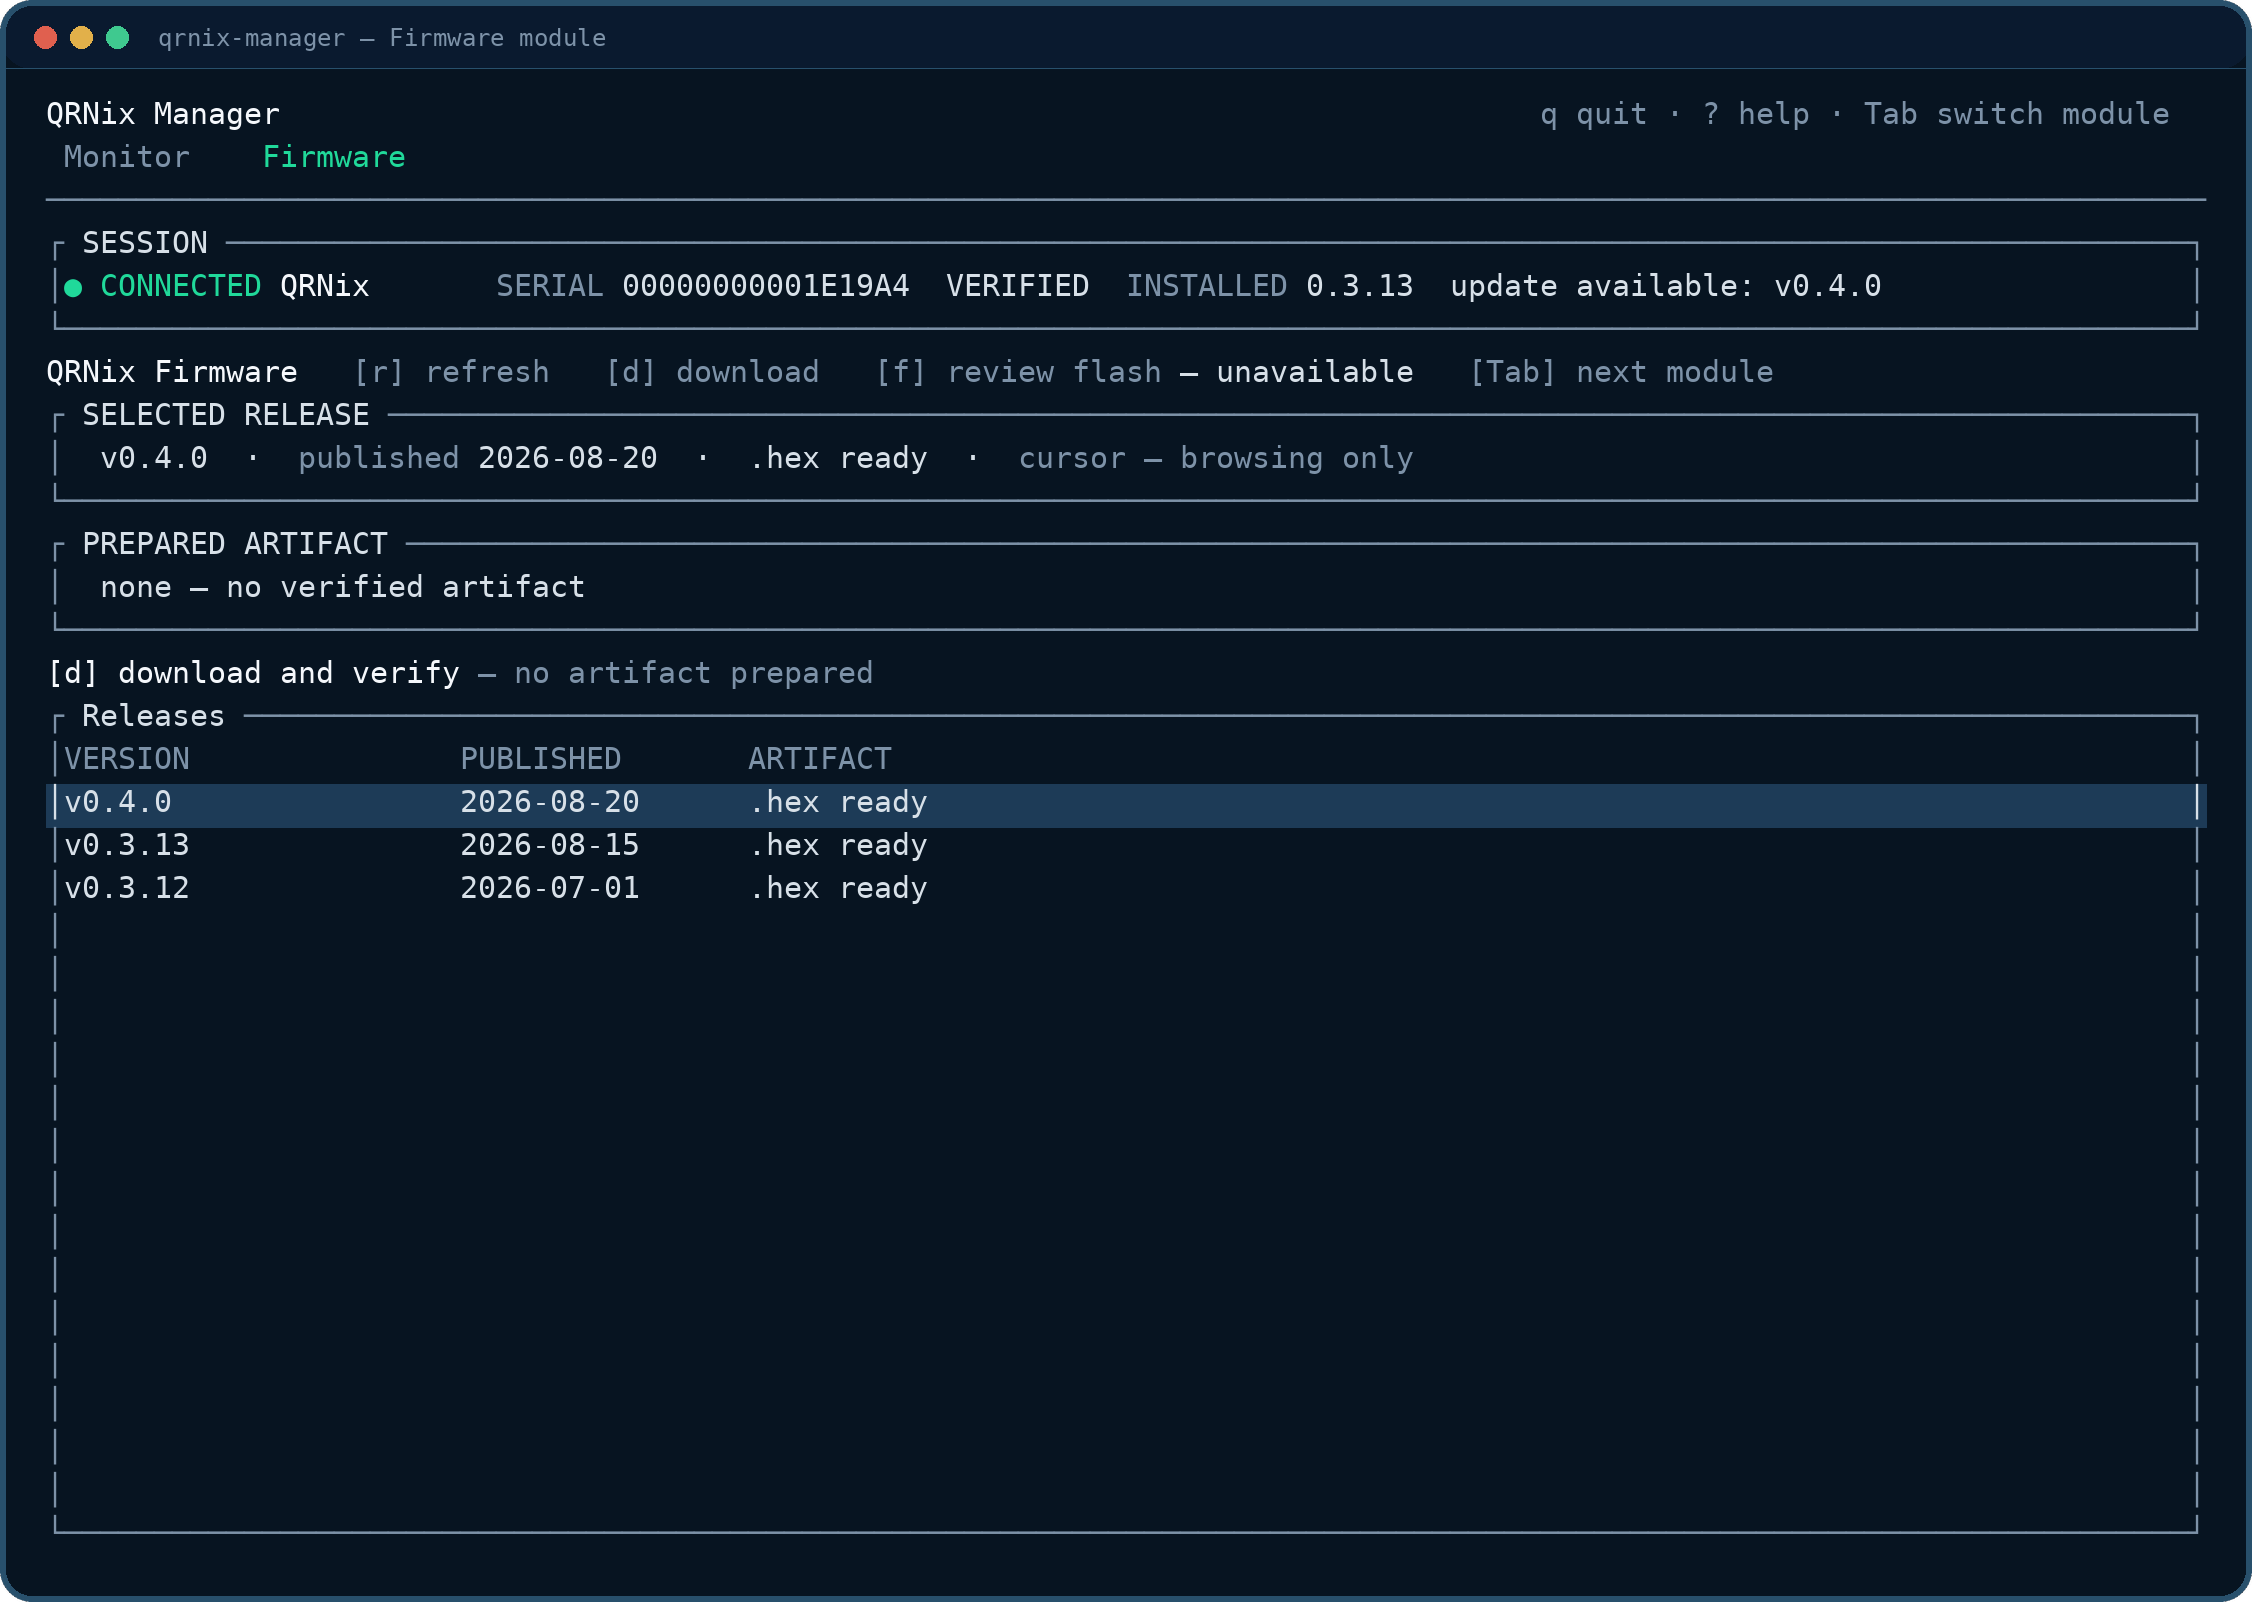Click the Tab switch module hint

(x=2017, y=114)
